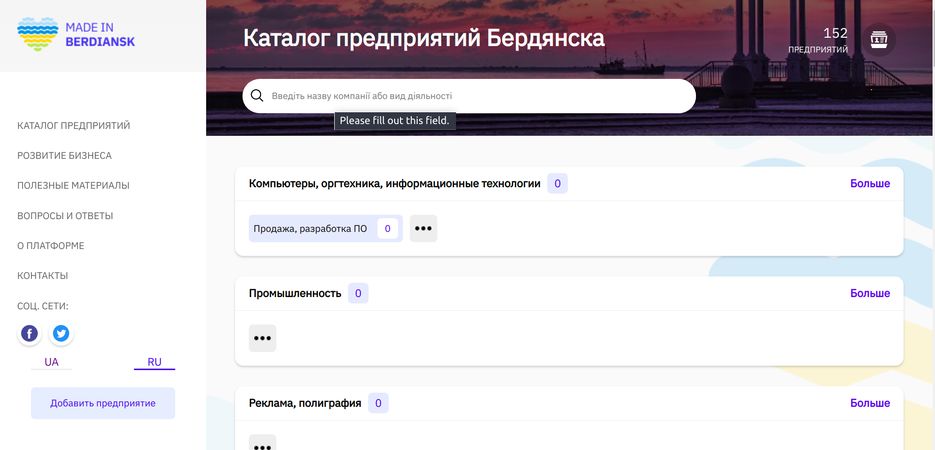This screenshot has height=450, width=935.
Task: Navigate to О платформе
Action: [50, 246]
